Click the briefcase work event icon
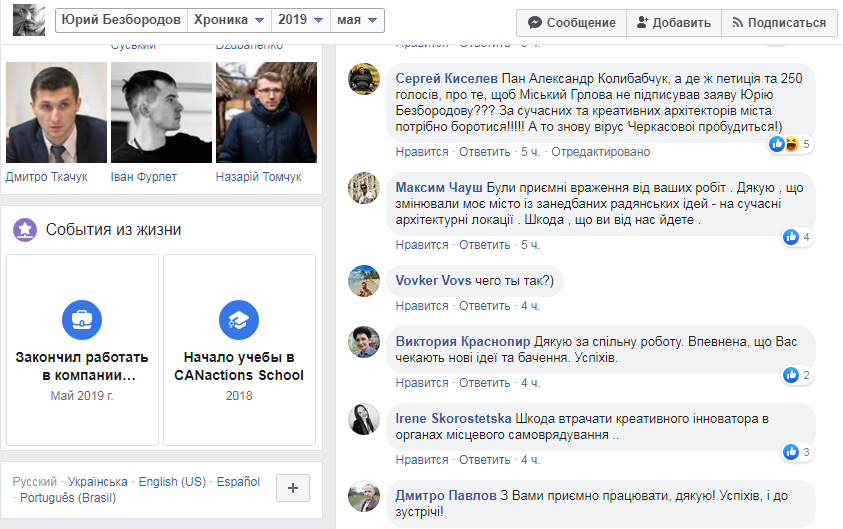The height and width of the screenshot is (529, 843). tap(82, 320)
